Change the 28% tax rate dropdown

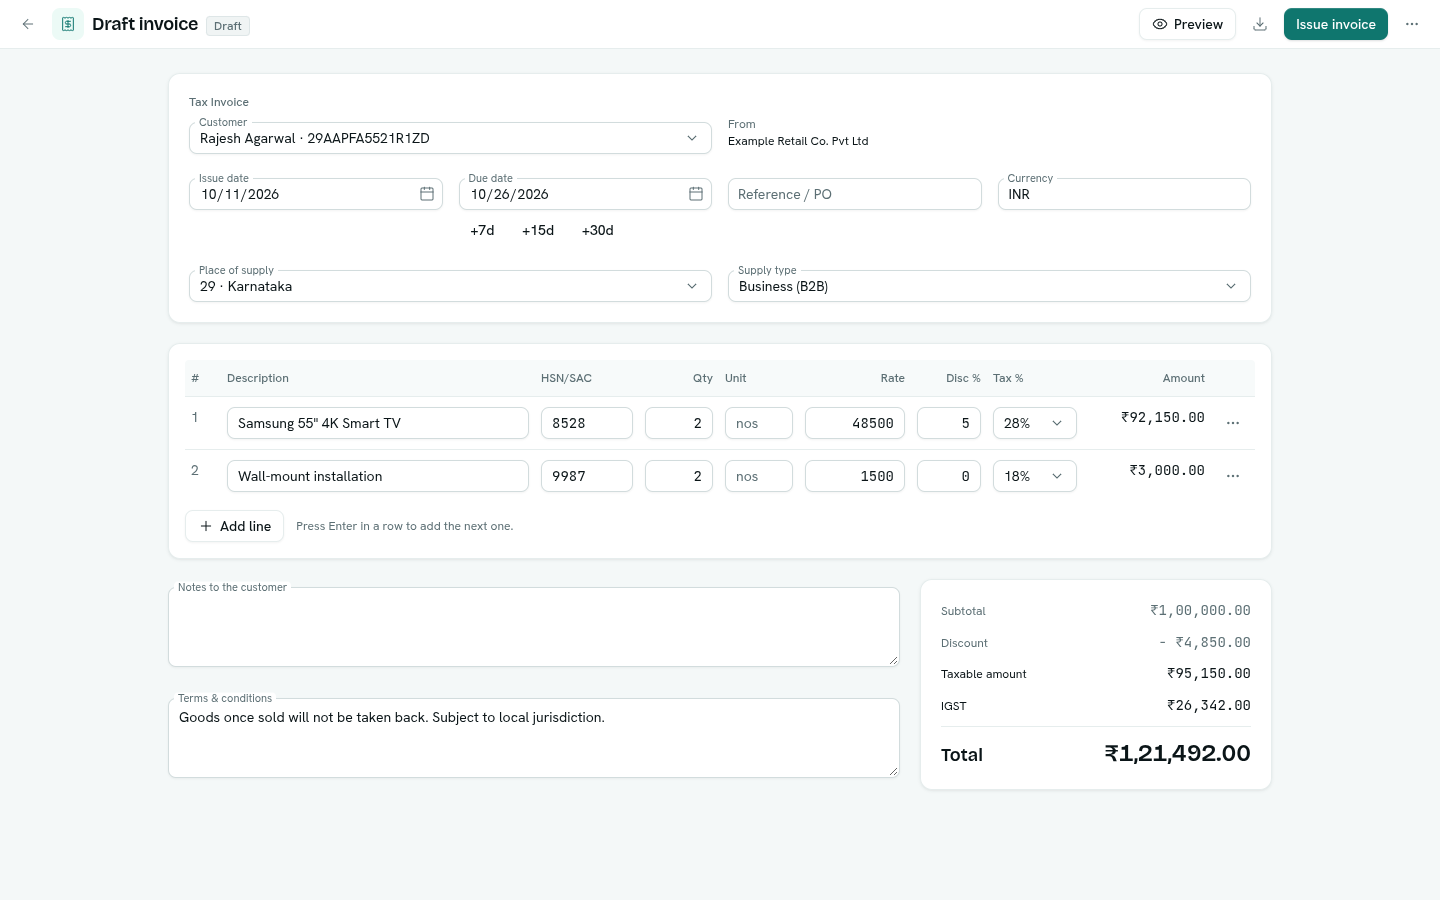pos(1035,423)
